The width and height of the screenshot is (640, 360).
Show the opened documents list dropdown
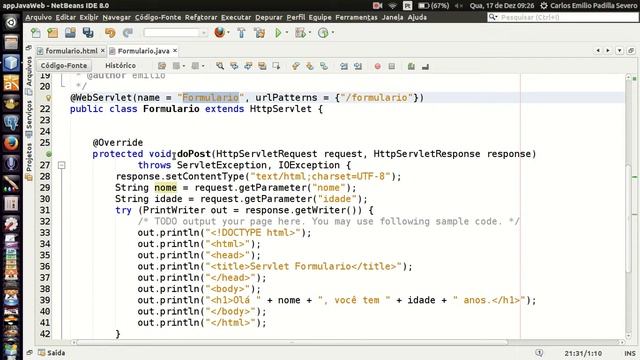coord(620,50)
